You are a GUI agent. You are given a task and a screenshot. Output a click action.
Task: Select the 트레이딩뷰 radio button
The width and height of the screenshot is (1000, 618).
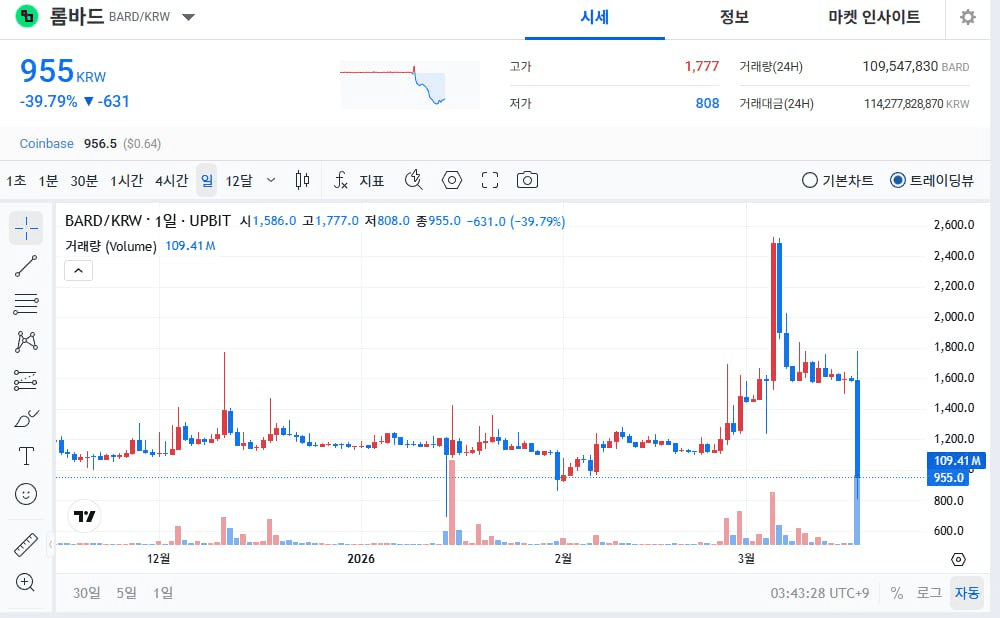click(x=898, y=181)
